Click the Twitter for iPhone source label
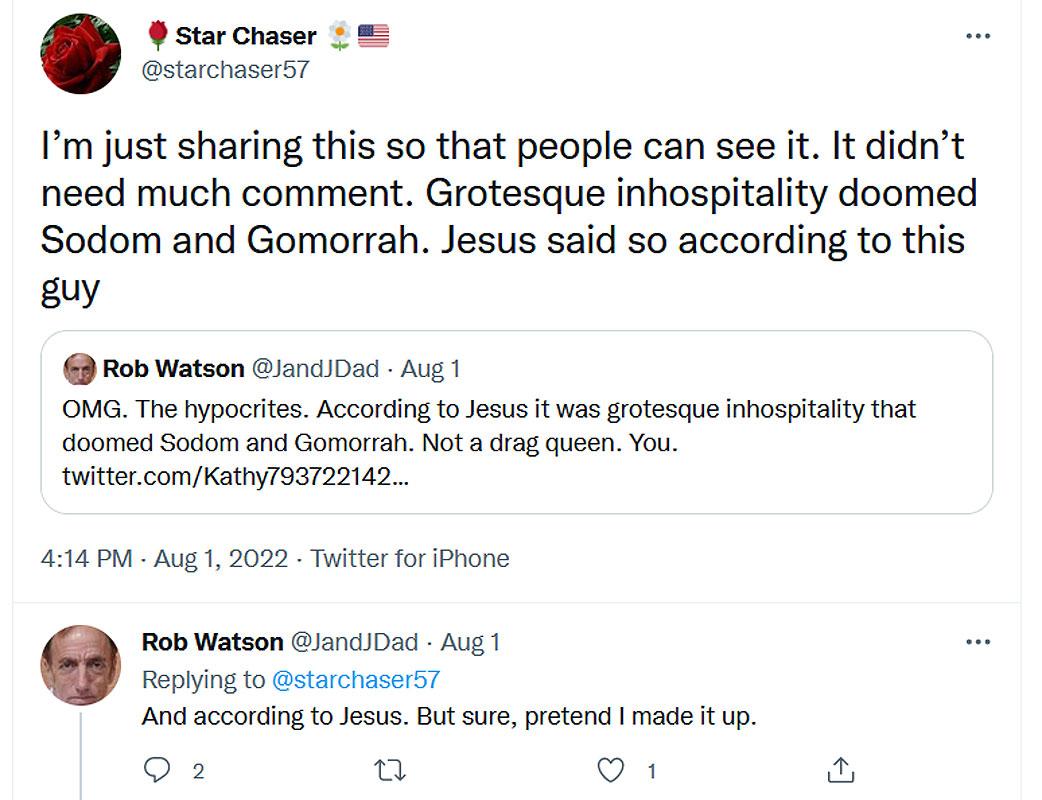The width and height of the screenshot is (1042, 800). 410,558
